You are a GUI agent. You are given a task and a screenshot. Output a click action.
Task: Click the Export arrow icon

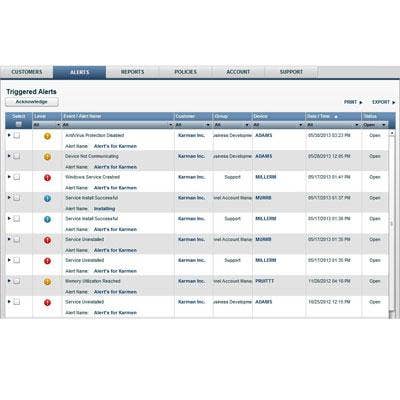(393, 102)
